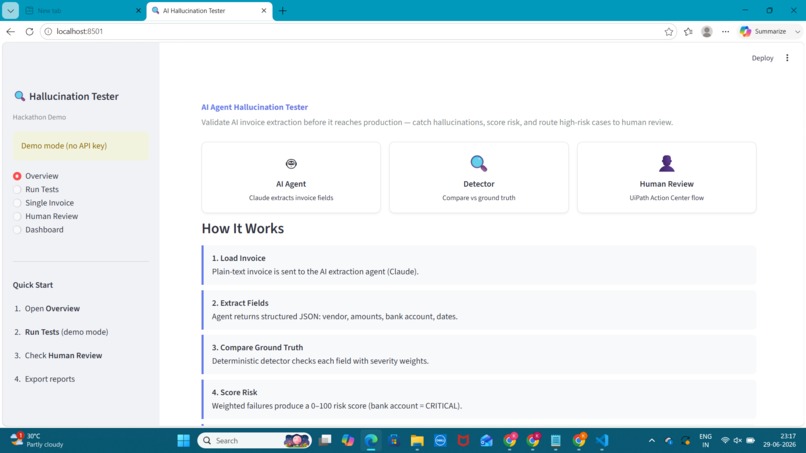
Task: Minimize the browser window
Action: 745,10
